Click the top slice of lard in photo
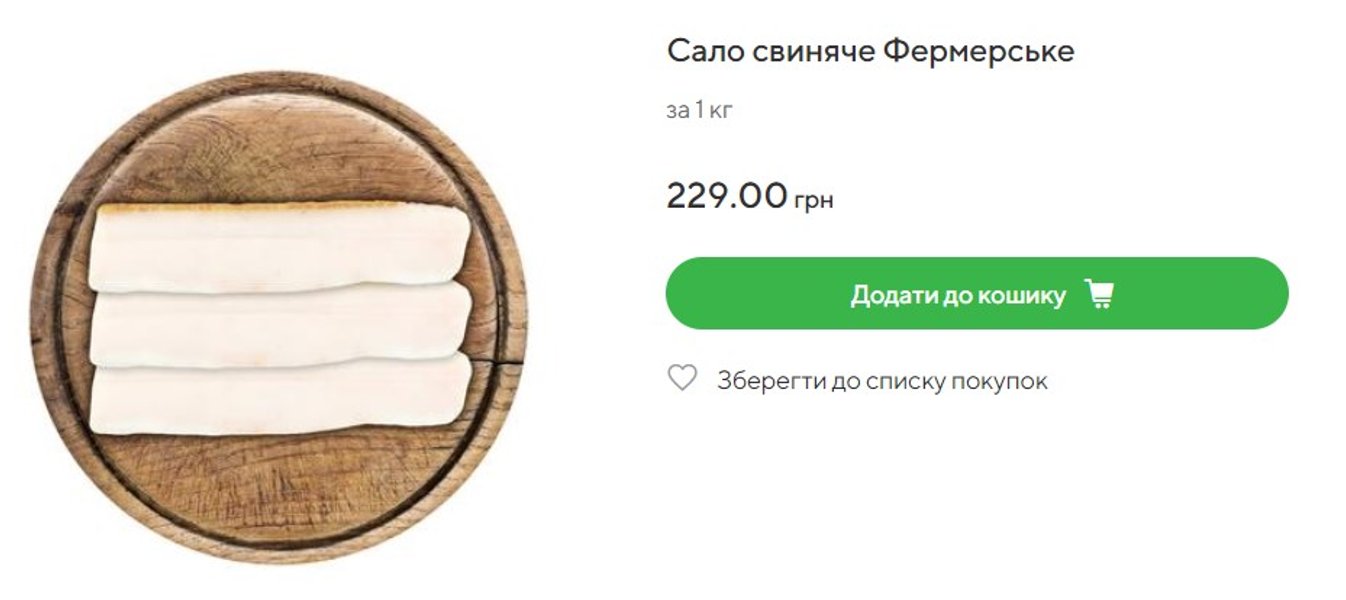Screen dimensions: 1346x600 280,247
